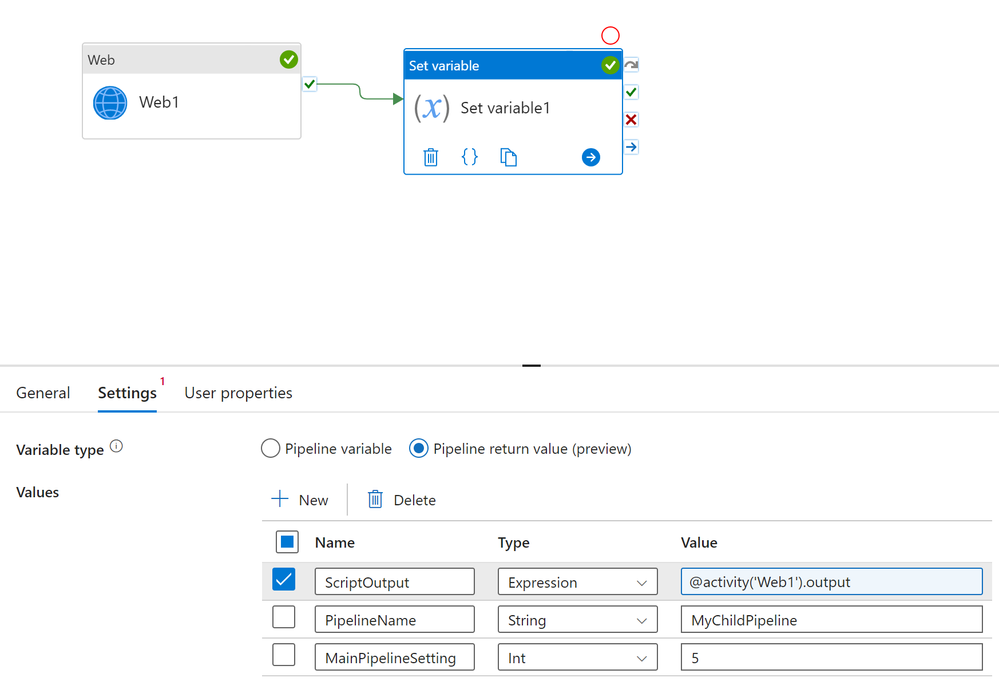Check MainPipelineSetting row checkbox
The height and width of the screenshot is (685, 999).
coord(284,655)
